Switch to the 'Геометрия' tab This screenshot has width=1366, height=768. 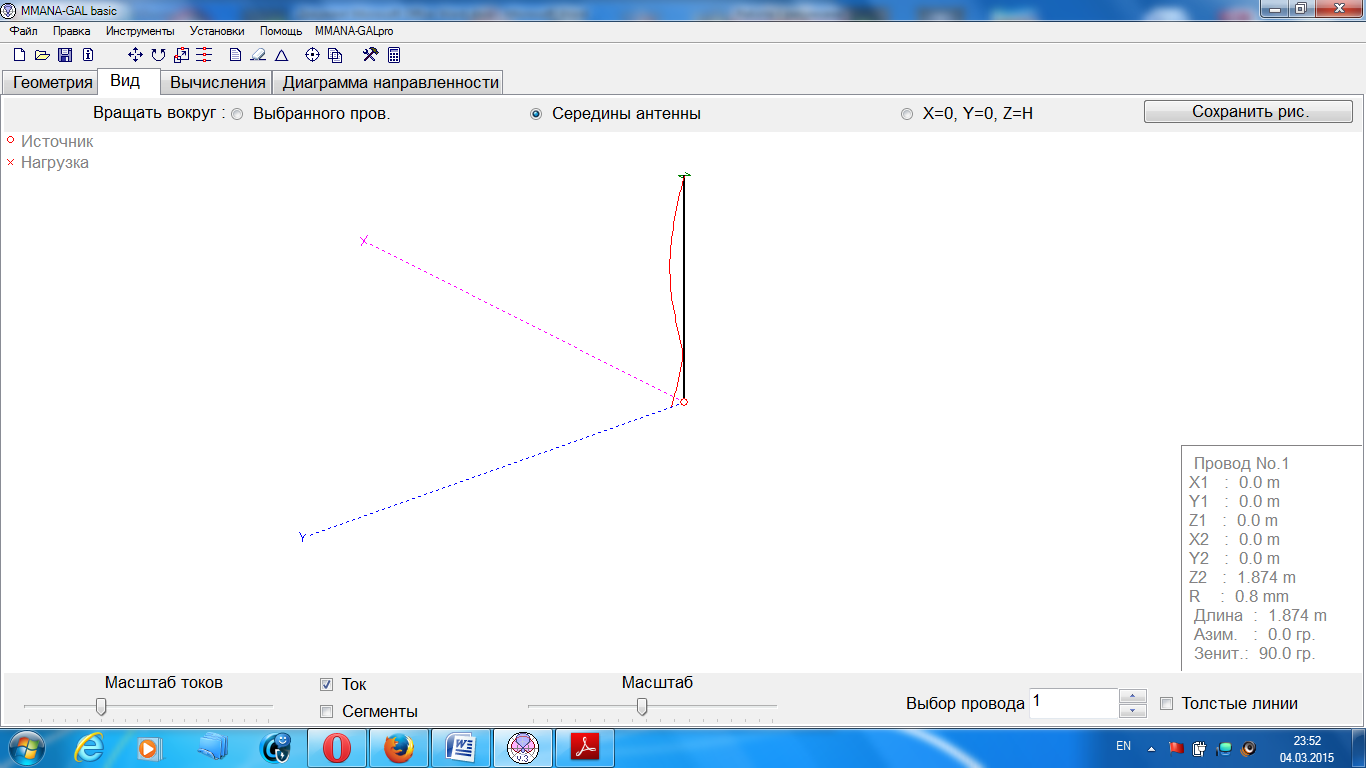(x=52, y=83)
